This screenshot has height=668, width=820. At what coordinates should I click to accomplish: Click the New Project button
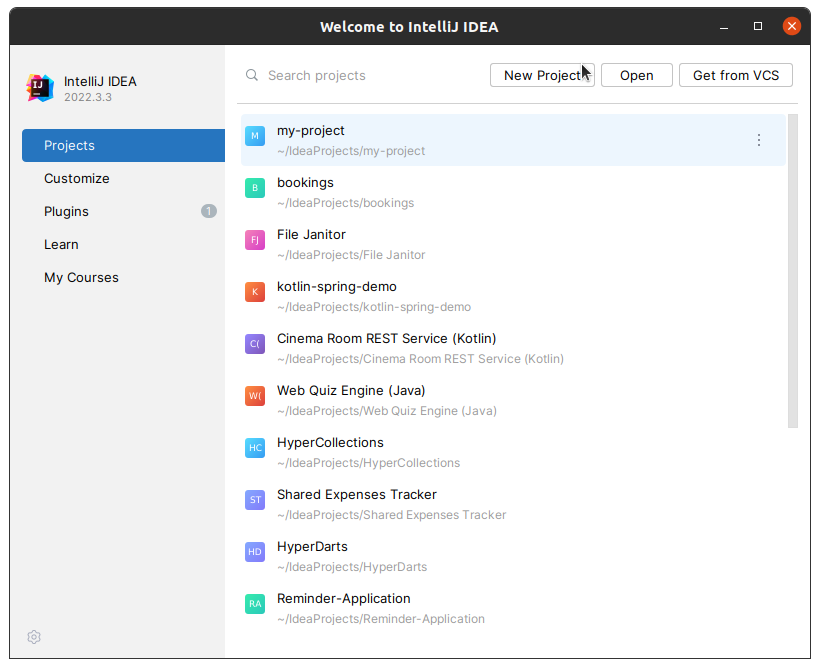click(542, 75)
